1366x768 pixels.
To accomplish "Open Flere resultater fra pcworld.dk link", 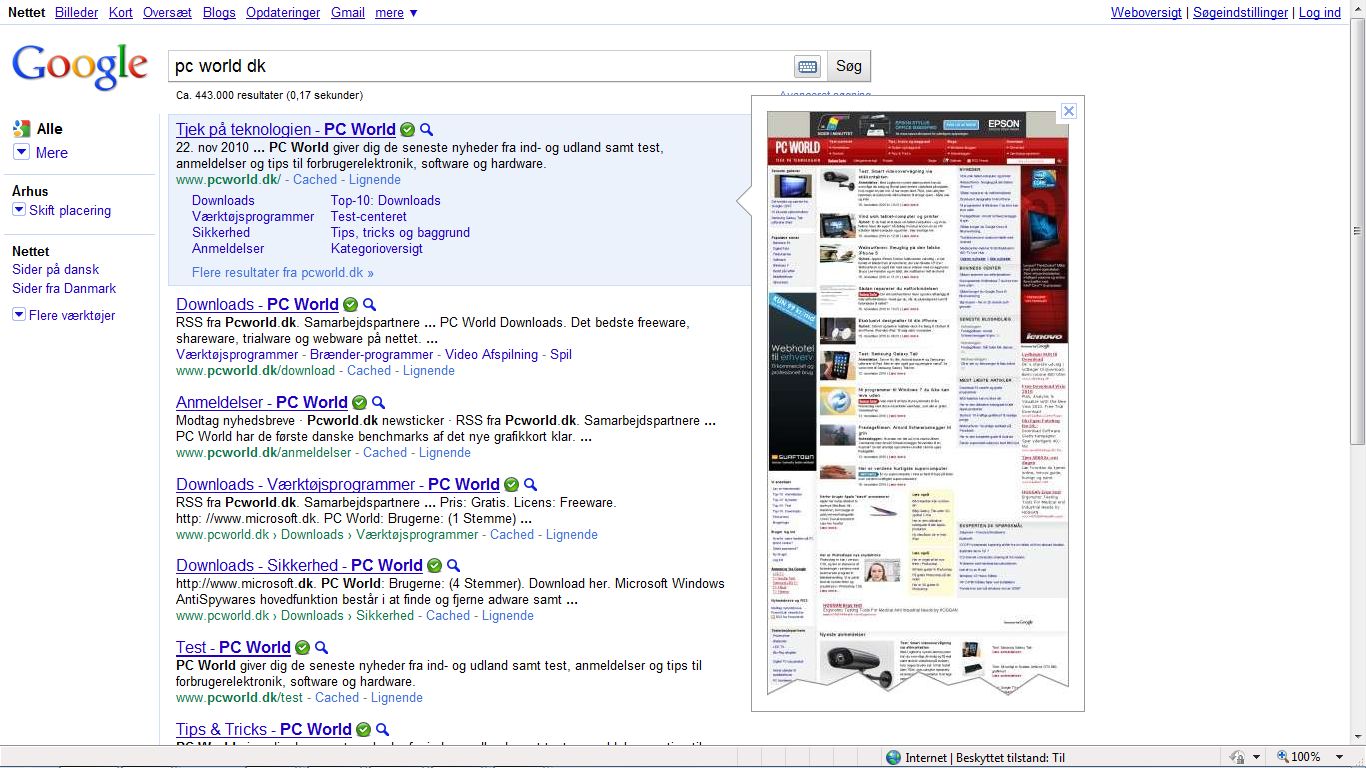I will point(282,273).
